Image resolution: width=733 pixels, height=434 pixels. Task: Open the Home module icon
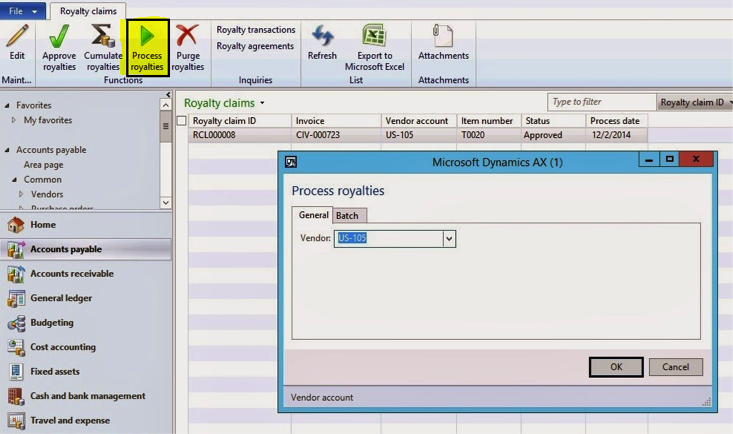tap(16, 224)
